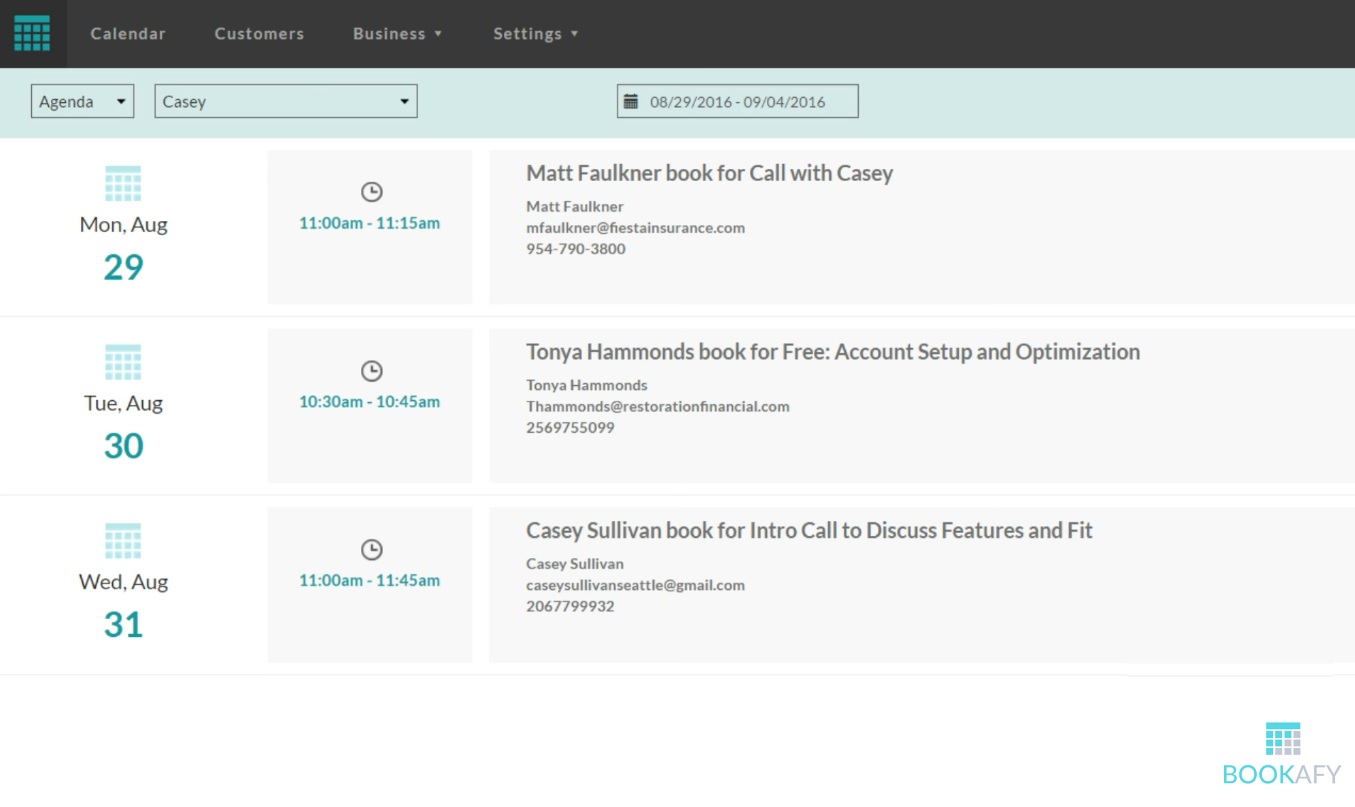Open Casey Sullivan's Intro Call booking
Image resolution: width=1355 pixels, height=807 pixels.
pos(809,530)
